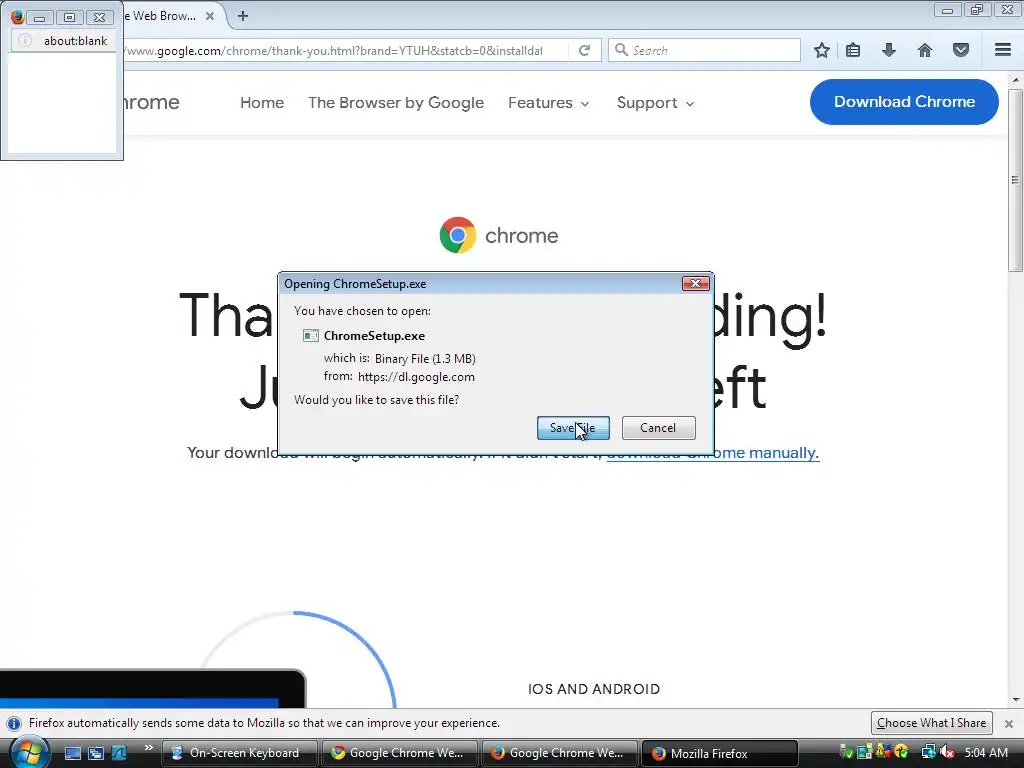Viewport: 1024px width, 768px height.
Task: Minimize the small about:blank window
Action: click(39, 17)
